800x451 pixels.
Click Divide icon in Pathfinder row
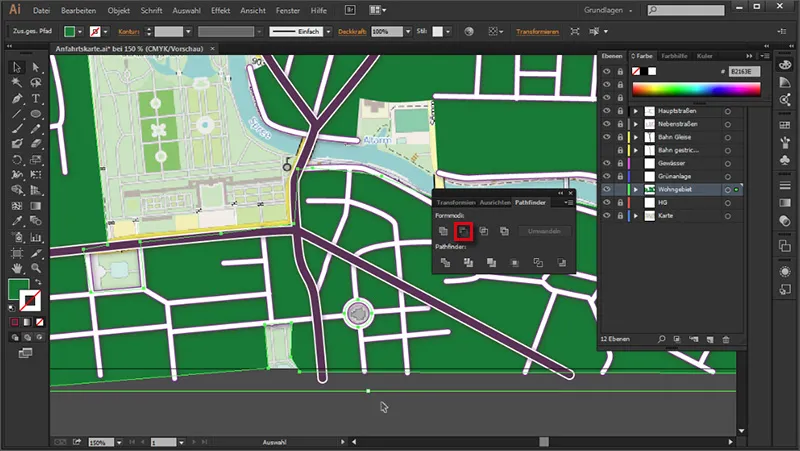point(445,263)
